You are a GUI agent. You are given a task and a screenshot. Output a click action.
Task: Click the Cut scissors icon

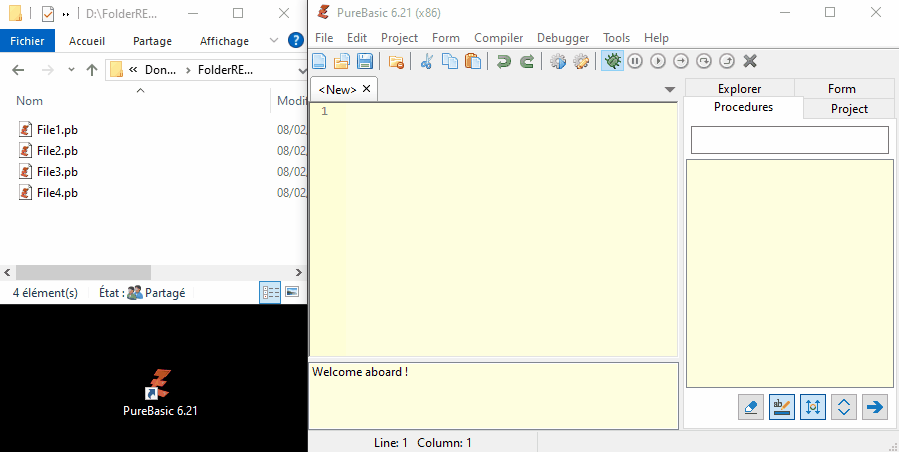[427, 61]
